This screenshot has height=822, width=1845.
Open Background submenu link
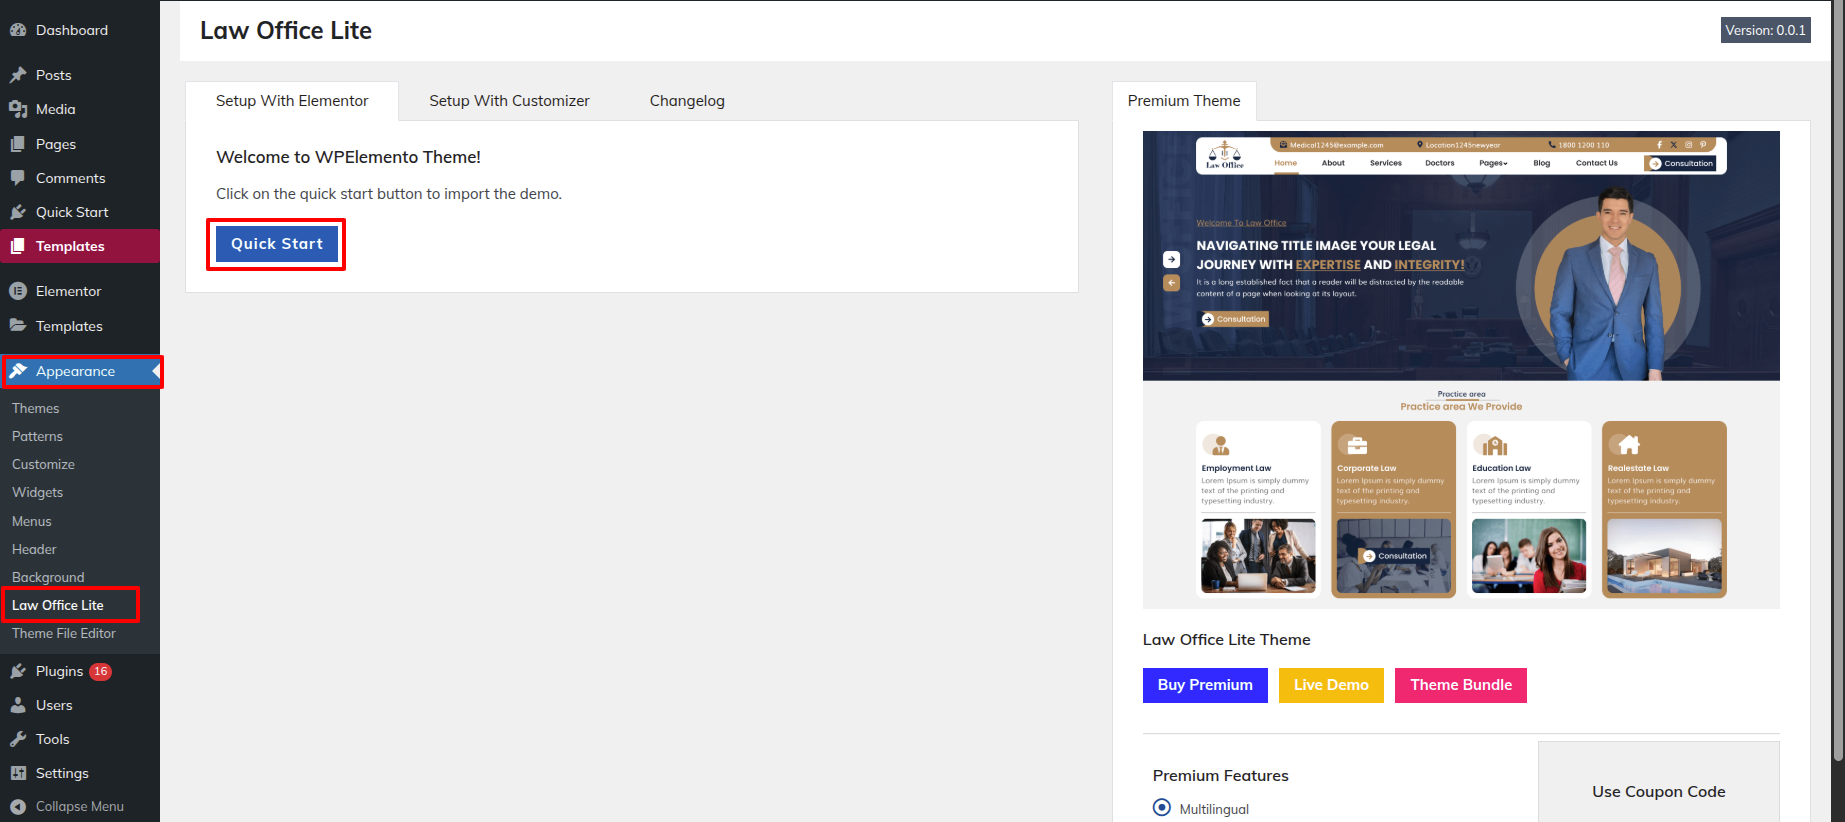(48, 577)
